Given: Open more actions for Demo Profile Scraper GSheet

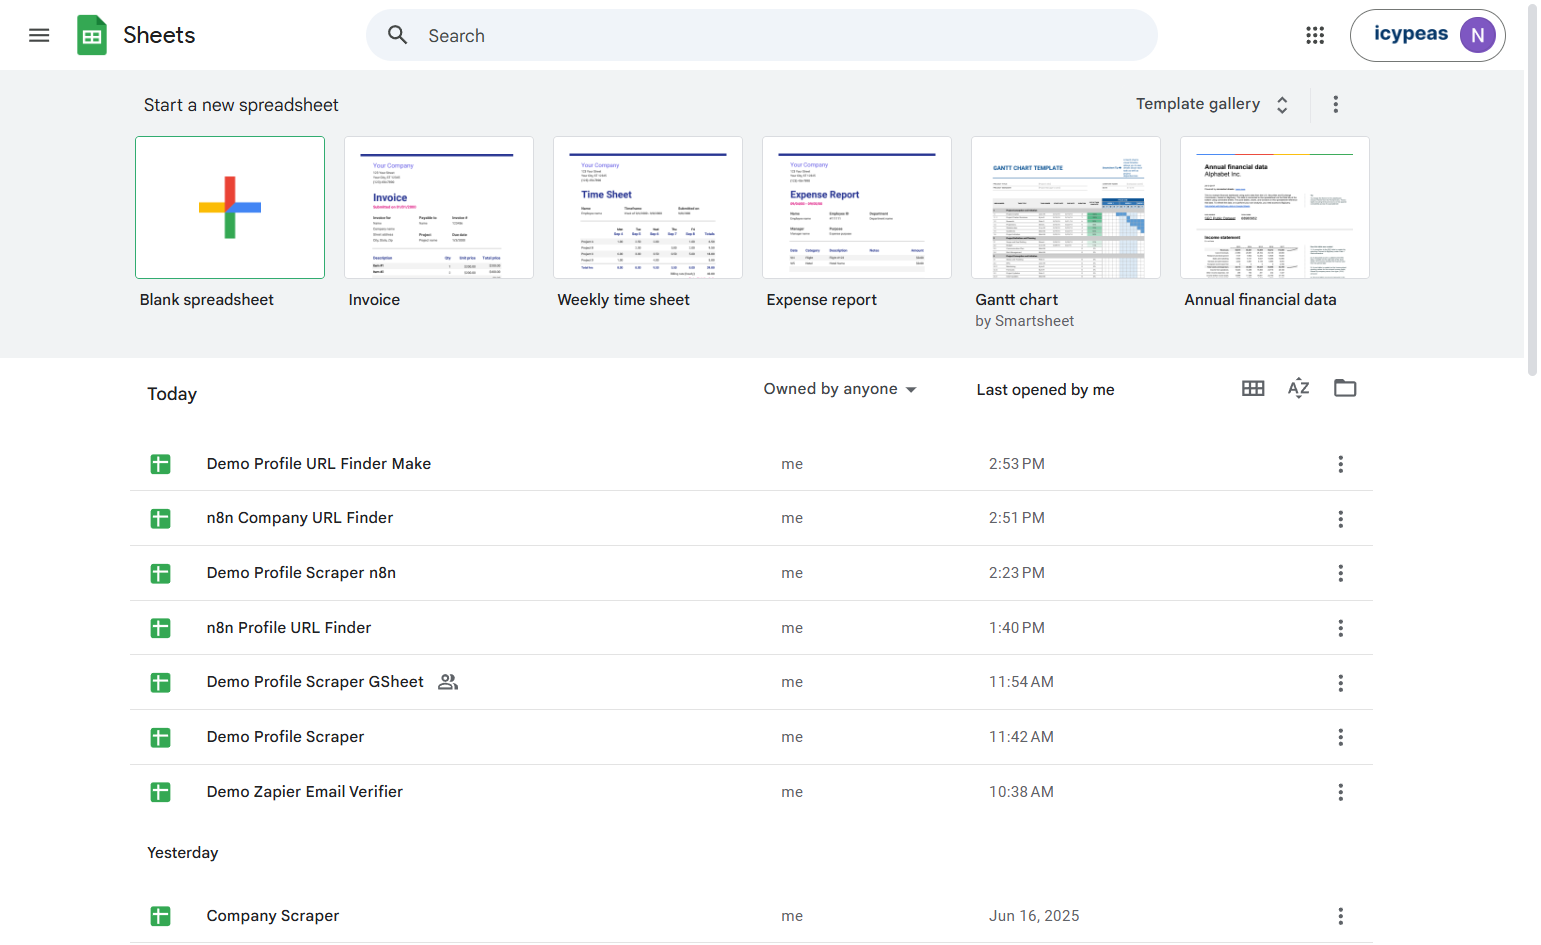Looking at the screenshot, I should 1340,683.
